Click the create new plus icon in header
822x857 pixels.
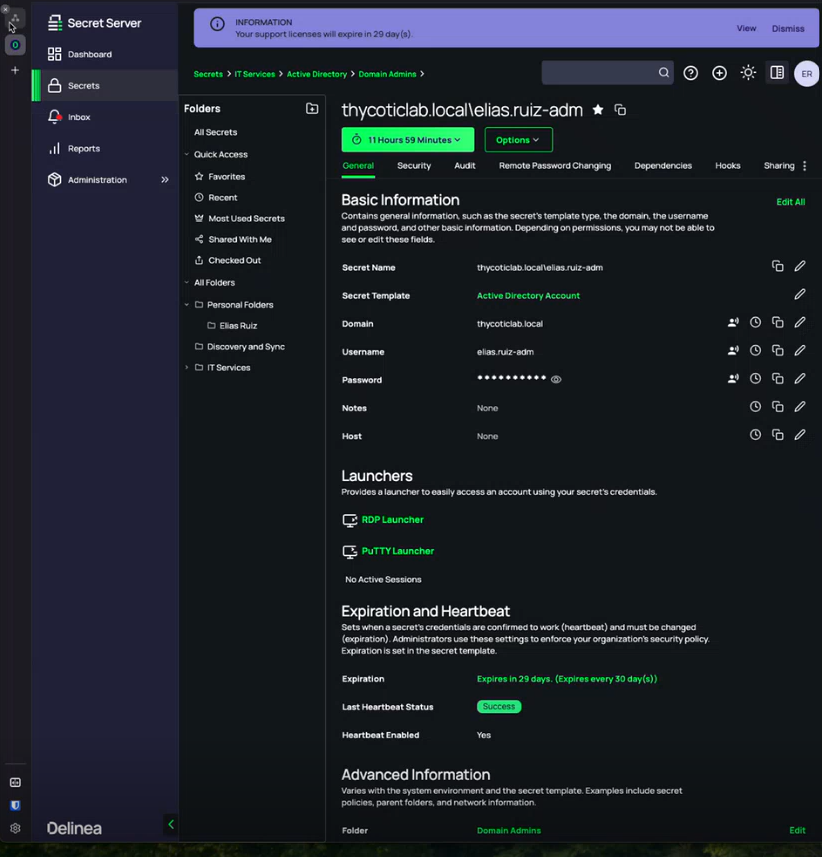click(x=719, y=73)
